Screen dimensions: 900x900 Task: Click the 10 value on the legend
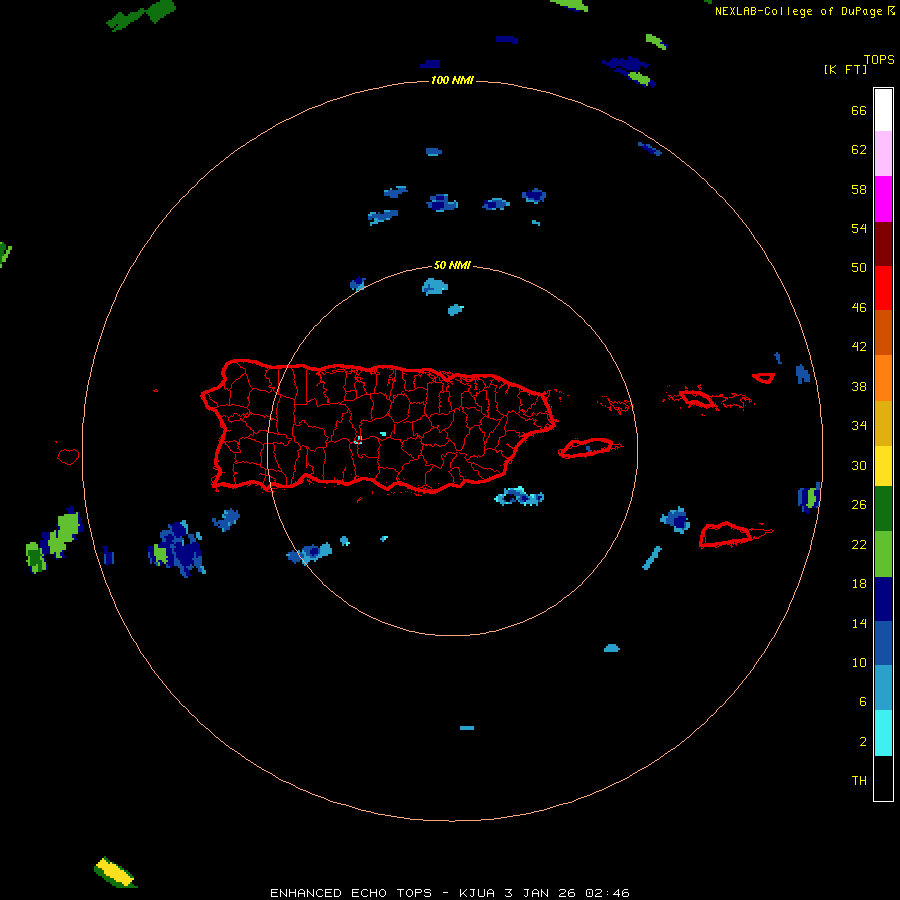pyautogui.click(x=859, y=663)
